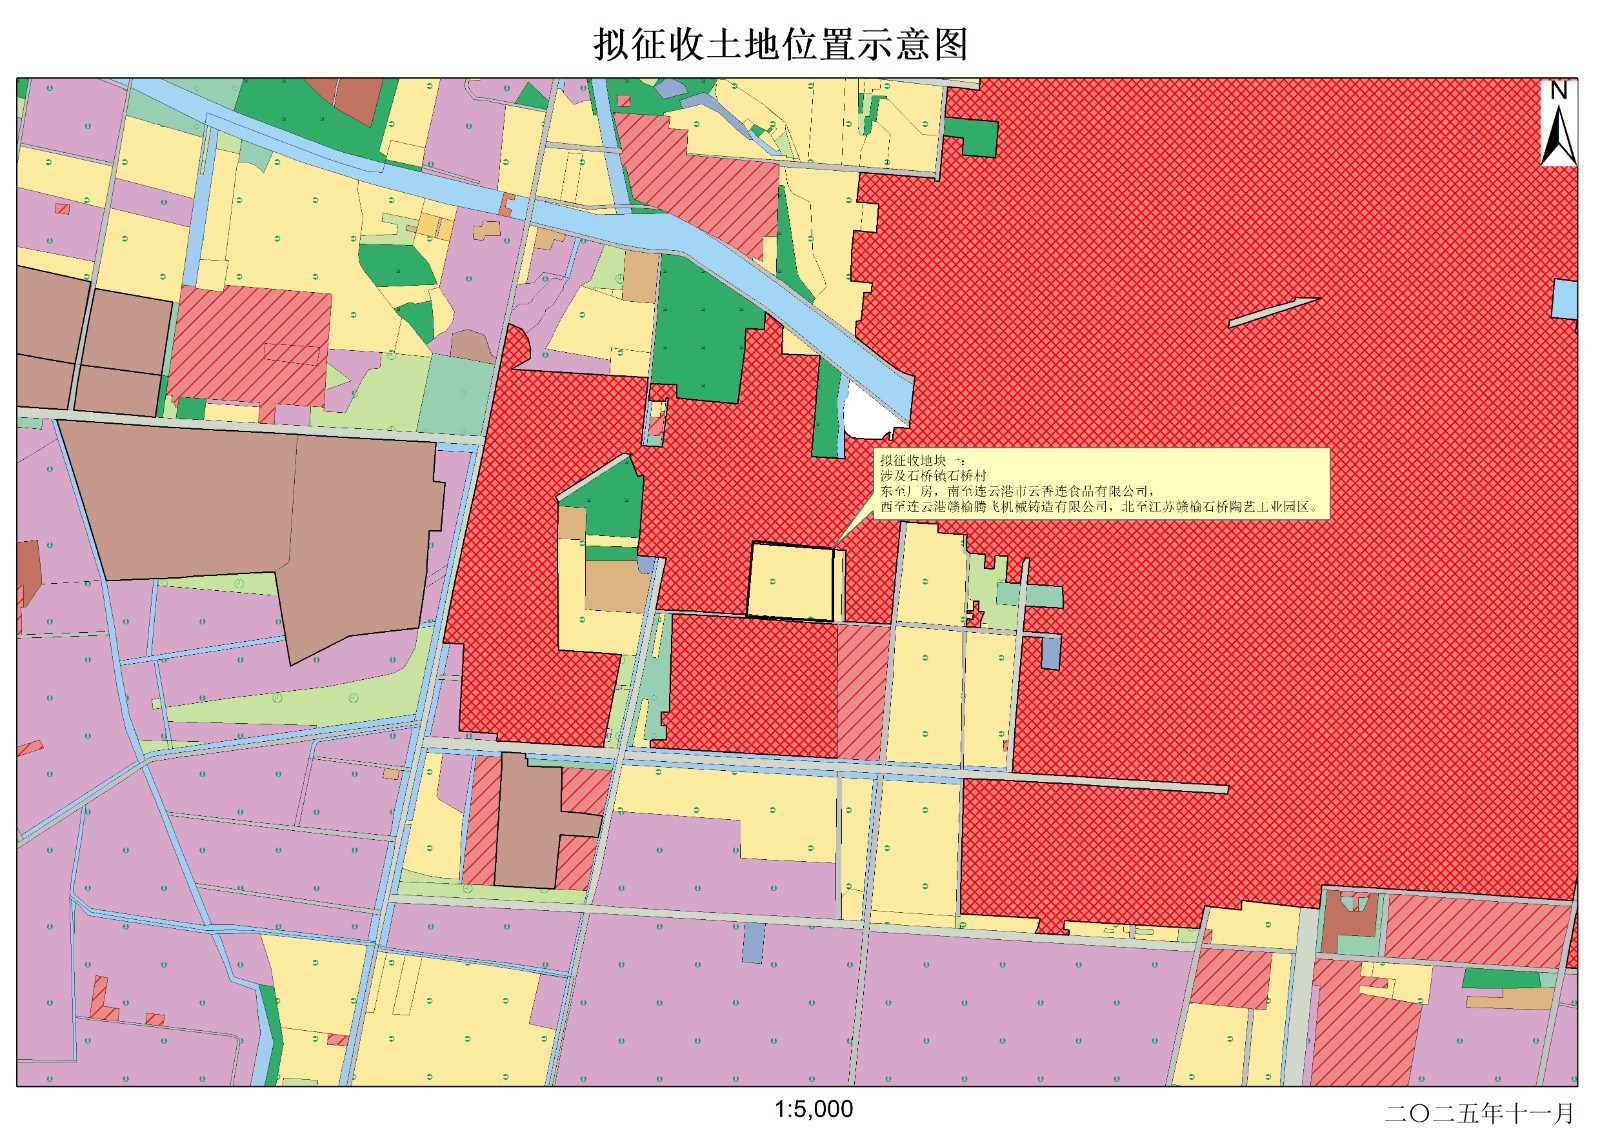Click the letter N above the north arrow
The image size is (1600, 1132).
[x=1558, y=90]
